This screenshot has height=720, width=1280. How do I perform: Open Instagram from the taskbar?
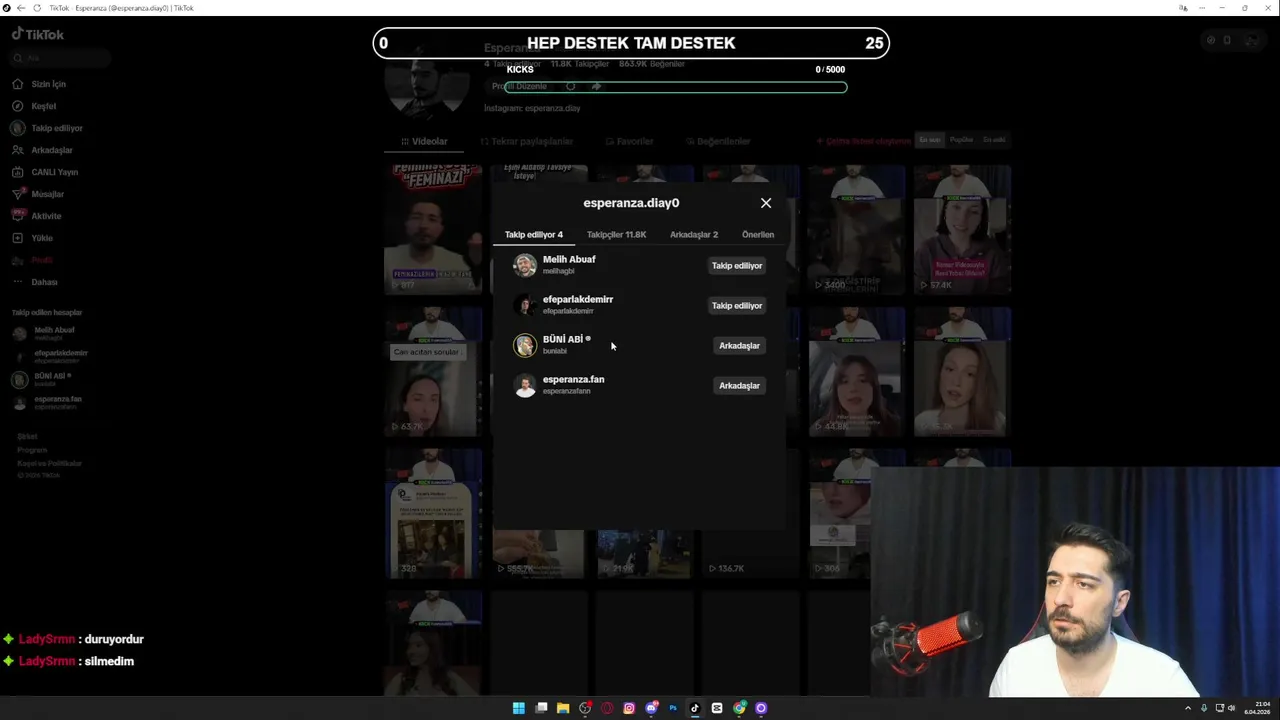(x=629, y=708)
